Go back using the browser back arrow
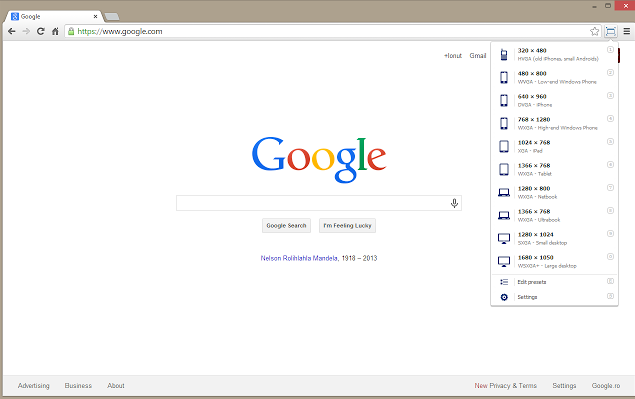The height and width of the screenshot is (399, 635). pyautogui.click(x=12, y=31)
